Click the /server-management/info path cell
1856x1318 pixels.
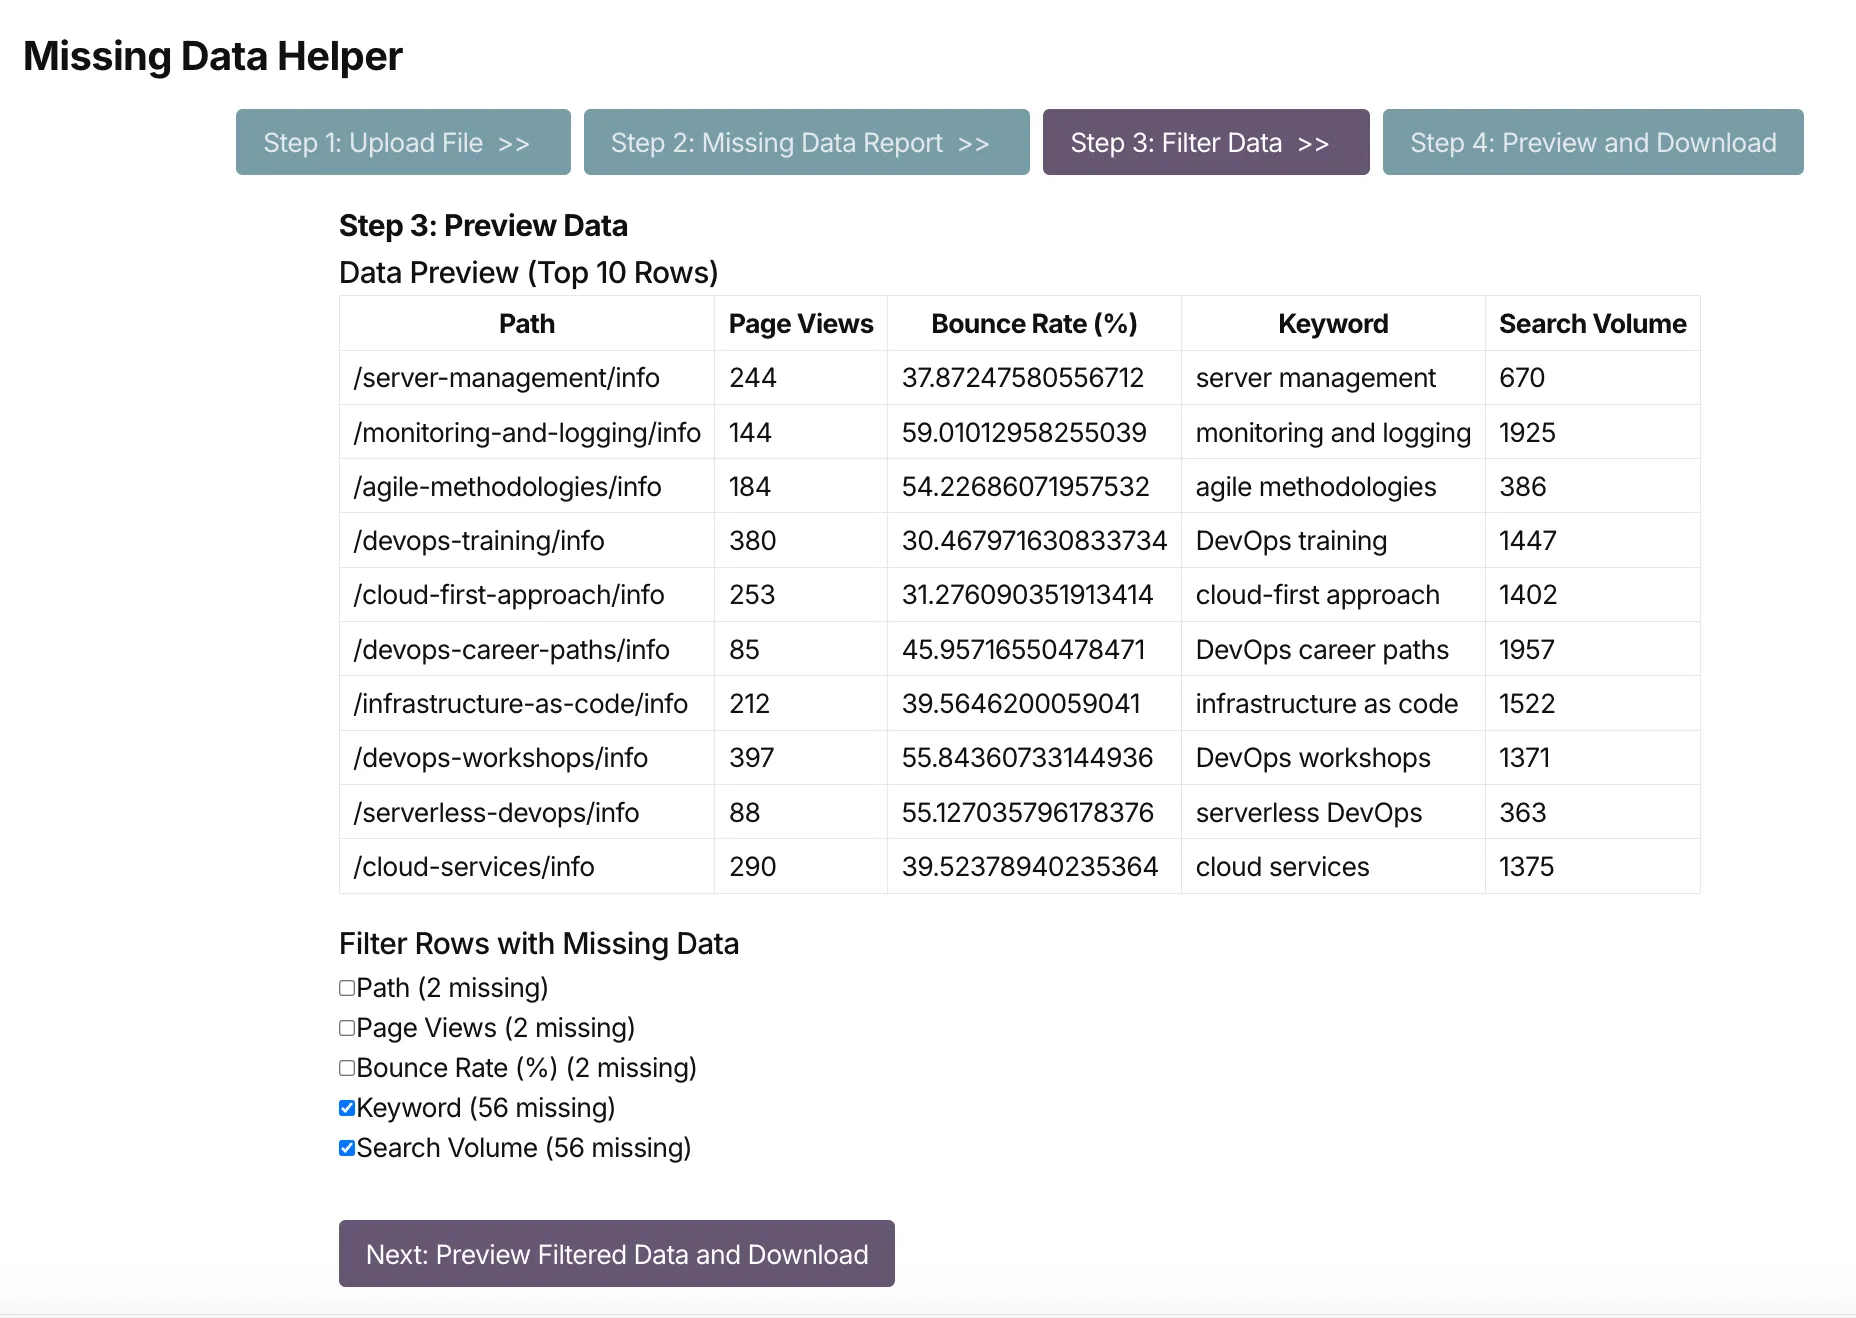point(527,378)
